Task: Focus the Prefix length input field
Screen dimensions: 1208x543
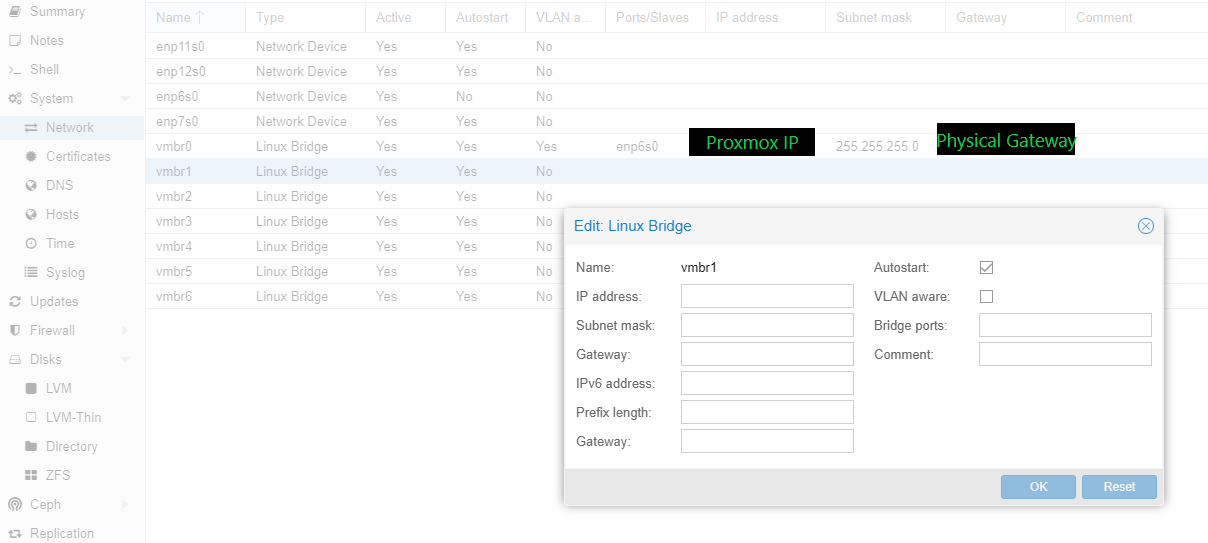Action: point(767,412)
